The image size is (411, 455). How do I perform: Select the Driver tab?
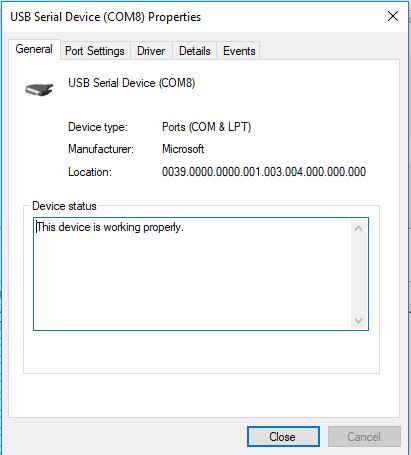(151, 51)
